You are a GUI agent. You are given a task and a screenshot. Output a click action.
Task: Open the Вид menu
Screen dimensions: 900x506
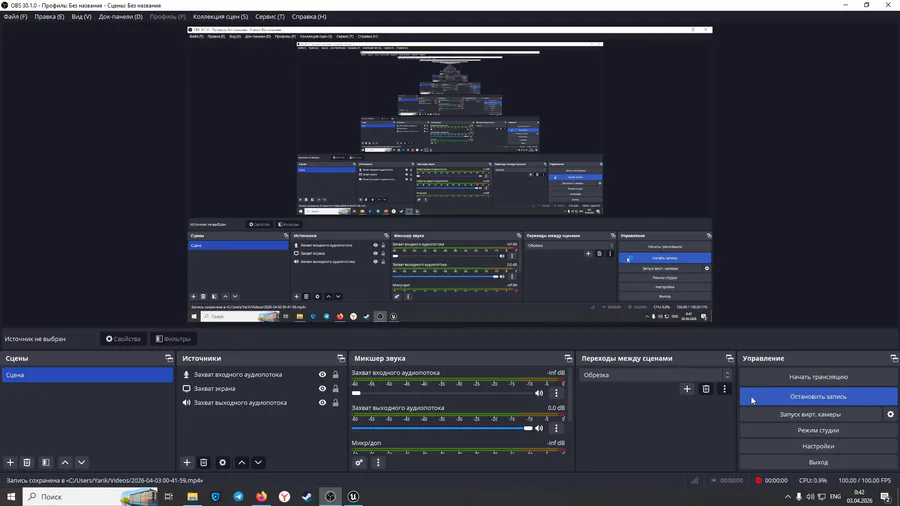point(81,17)
